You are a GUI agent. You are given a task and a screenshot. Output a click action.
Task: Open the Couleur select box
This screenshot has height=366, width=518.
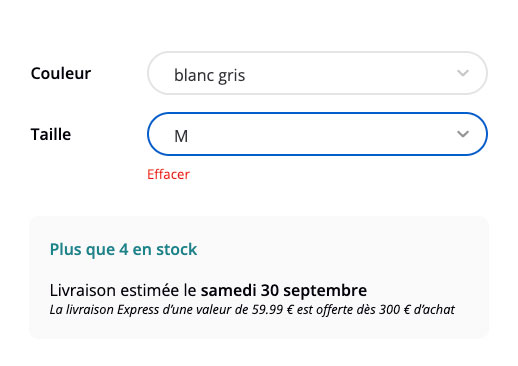coord(317,73)
